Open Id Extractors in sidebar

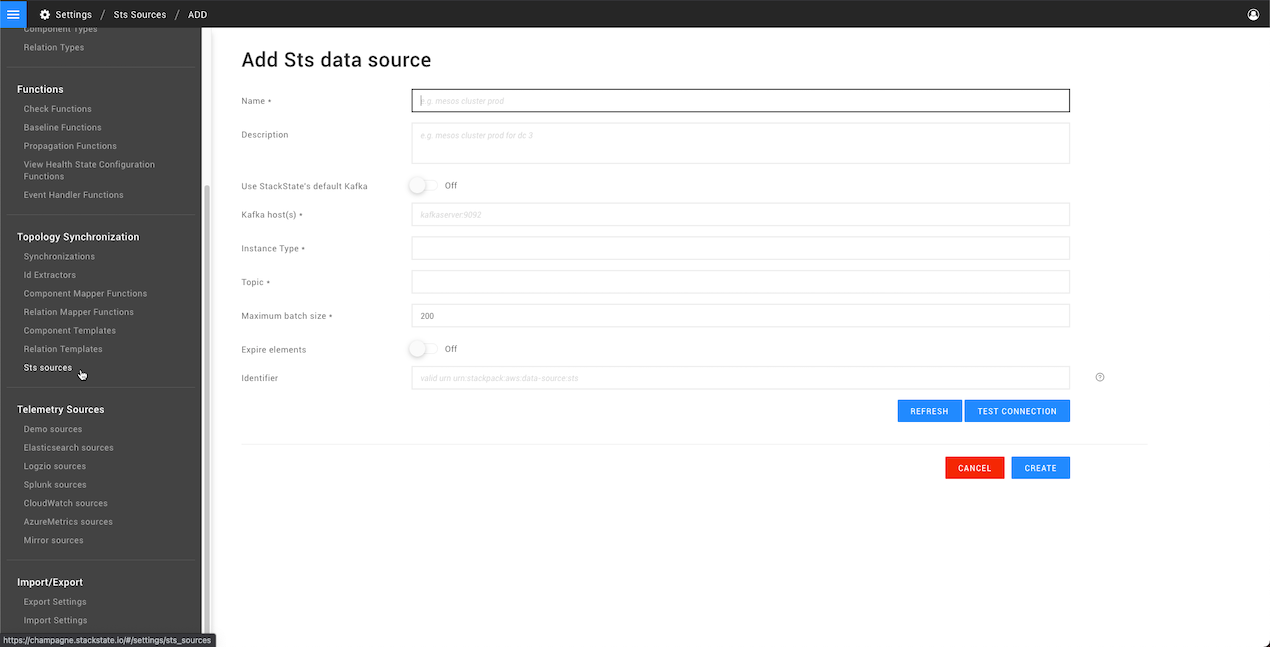49,275
